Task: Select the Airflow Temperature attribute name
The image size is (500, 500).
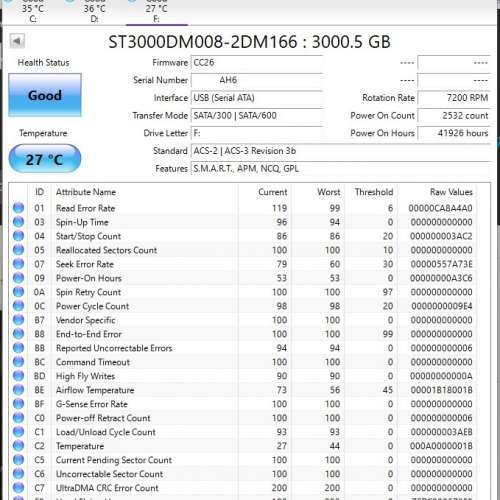Action: point(95,390)
